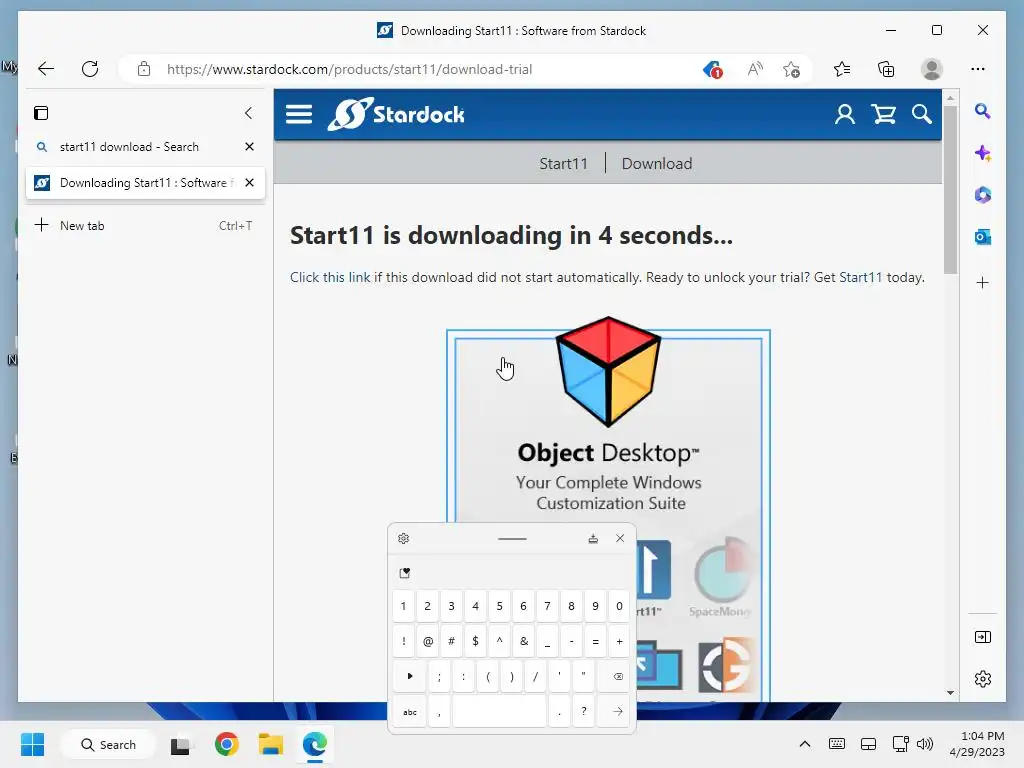Show more symbols with arrow key

410,677
